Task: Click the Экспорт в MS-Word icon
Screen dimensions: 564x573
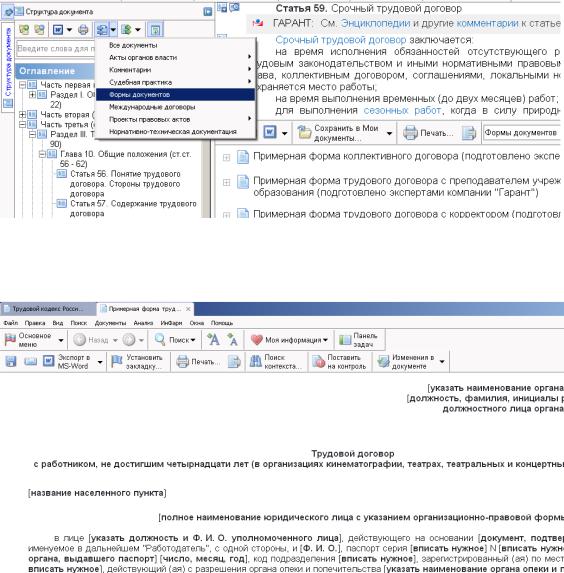Action: [48, 361]
